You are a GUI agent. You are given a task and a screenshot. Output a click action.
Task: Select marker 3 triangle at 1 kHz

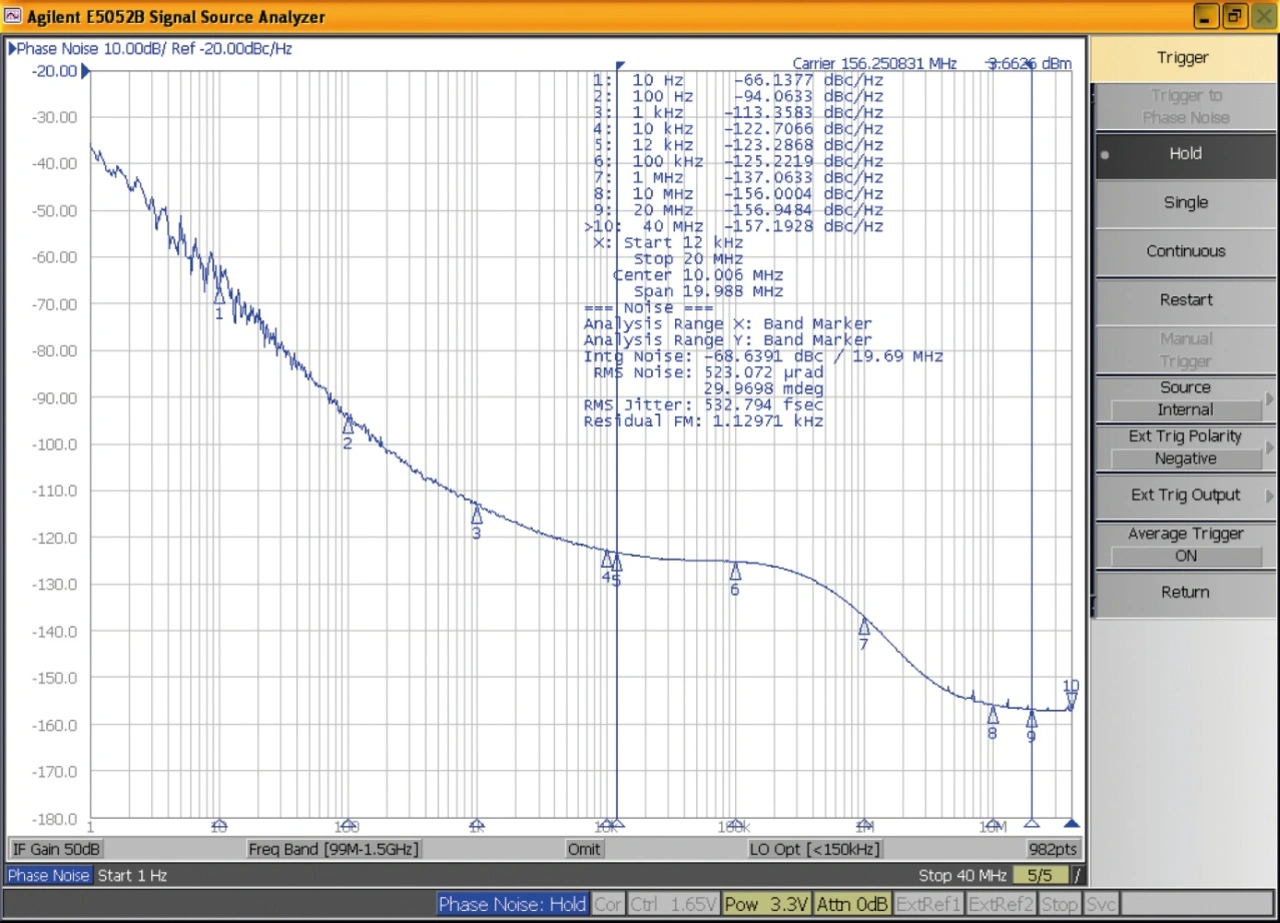[477, 515]
